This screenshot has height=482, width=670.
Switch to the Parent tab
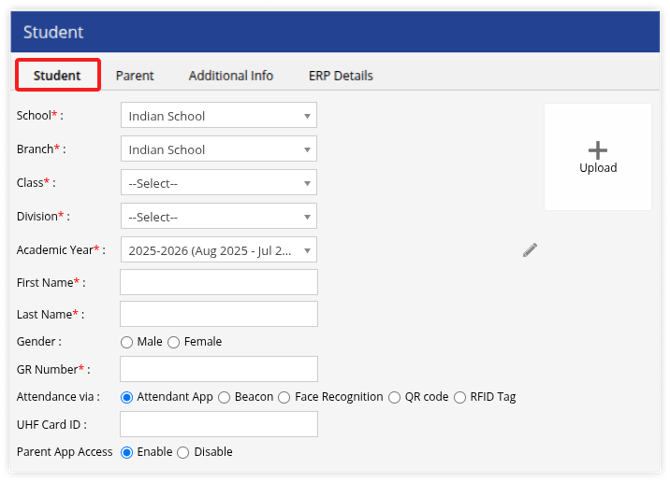pos(134,76)
